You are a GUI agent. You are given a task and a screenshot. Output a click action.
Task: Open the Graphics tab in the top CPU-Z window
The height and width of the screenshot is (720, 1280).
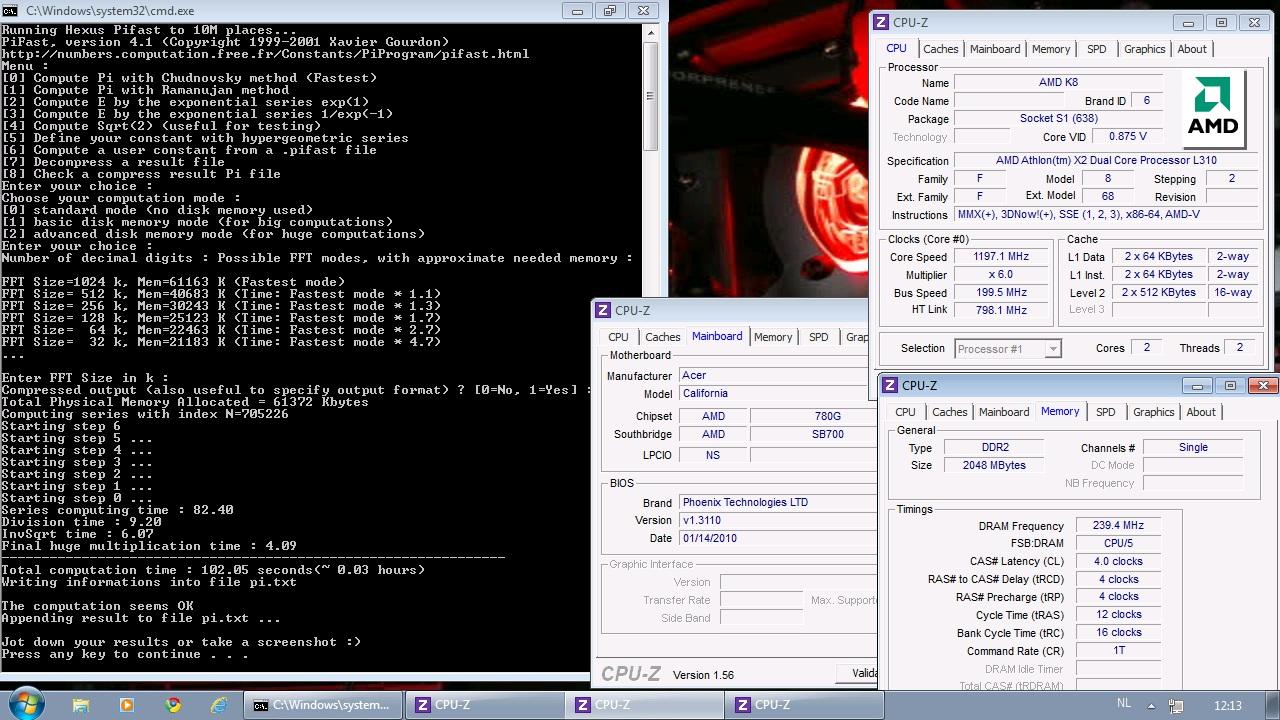click(1145, 49)
